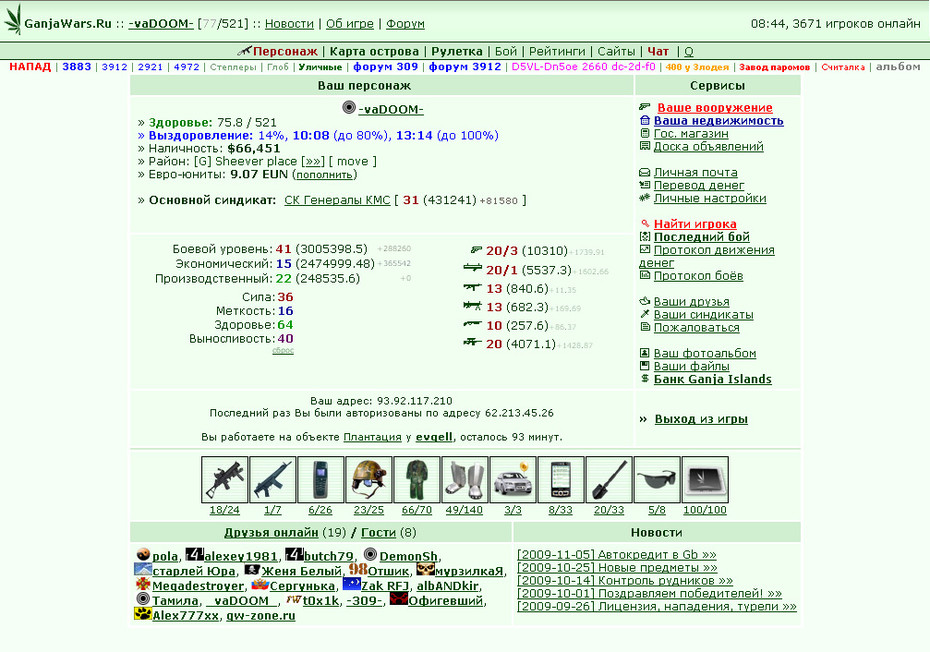Open Завод паромов shortcut link
The width and height of the screenshot is (930, 652).
[774, 67]
